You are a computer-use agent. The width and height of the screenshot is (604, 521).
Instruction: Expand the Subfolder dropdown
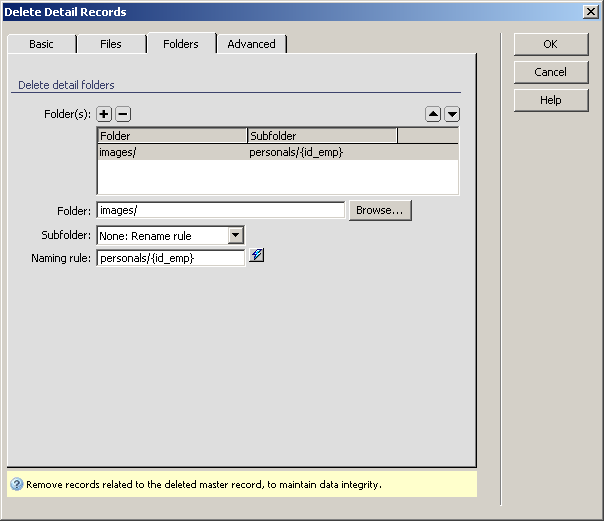236,236
